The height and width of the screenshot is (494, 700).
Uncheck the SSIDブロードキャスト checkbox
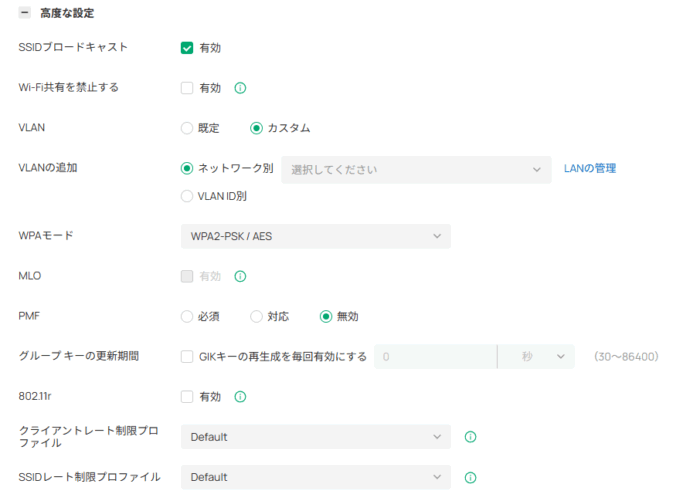(187, 47)
